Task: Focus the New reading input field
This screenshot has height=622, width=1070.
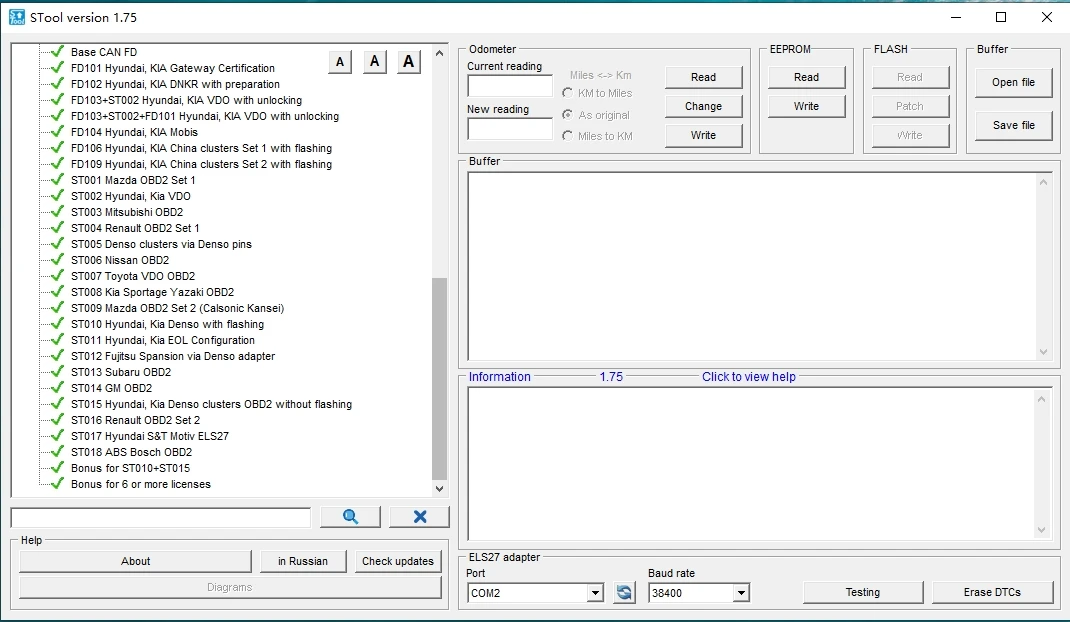Action: (x=509, y=129)
